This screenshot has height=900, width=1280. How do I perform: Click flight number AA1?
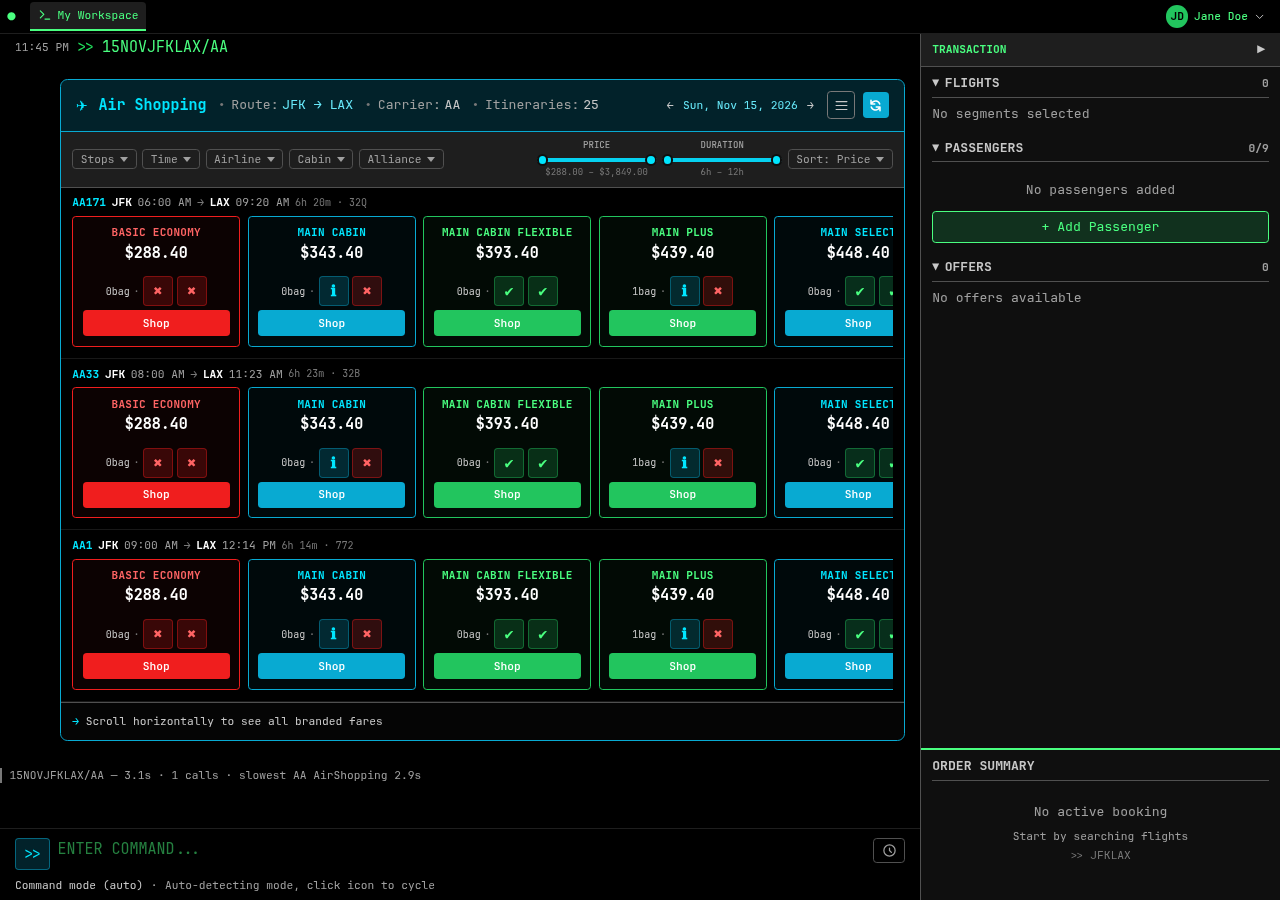point(82,545)
